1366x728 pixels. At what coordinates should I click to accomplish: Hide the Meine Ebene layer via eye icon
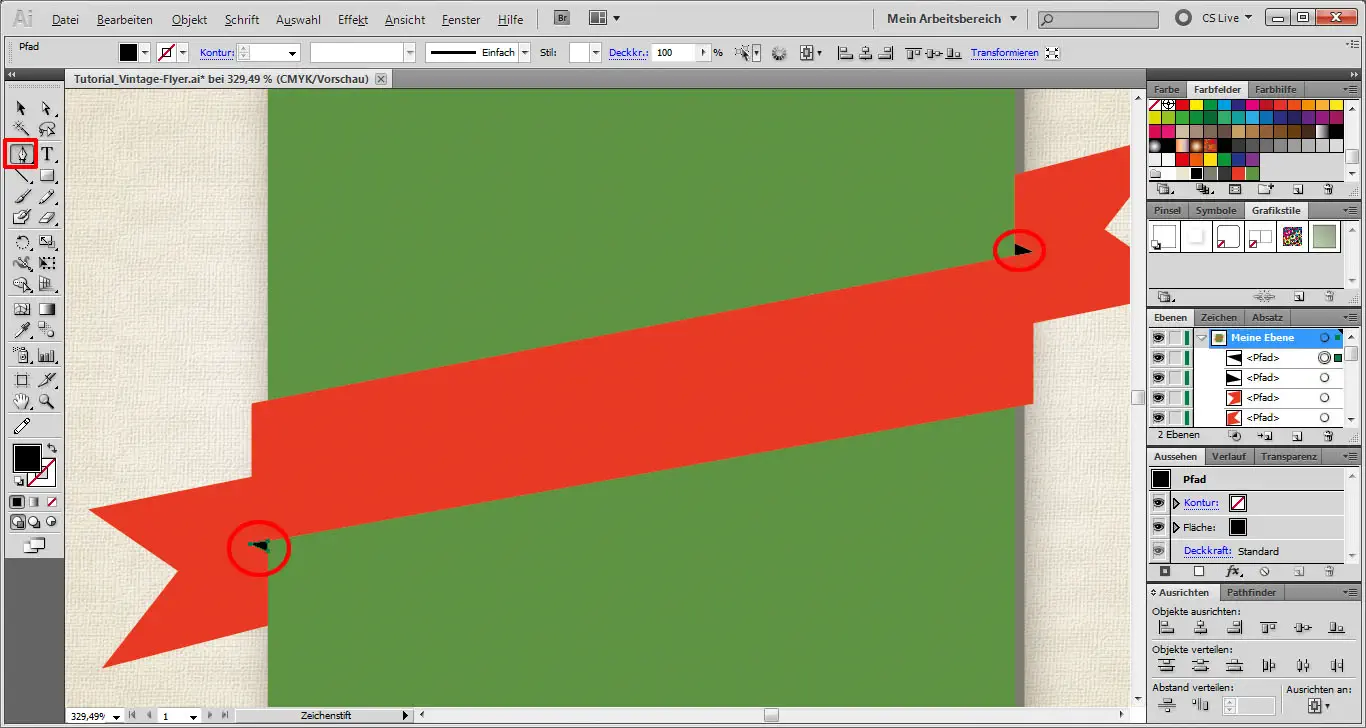(1158, 338)
